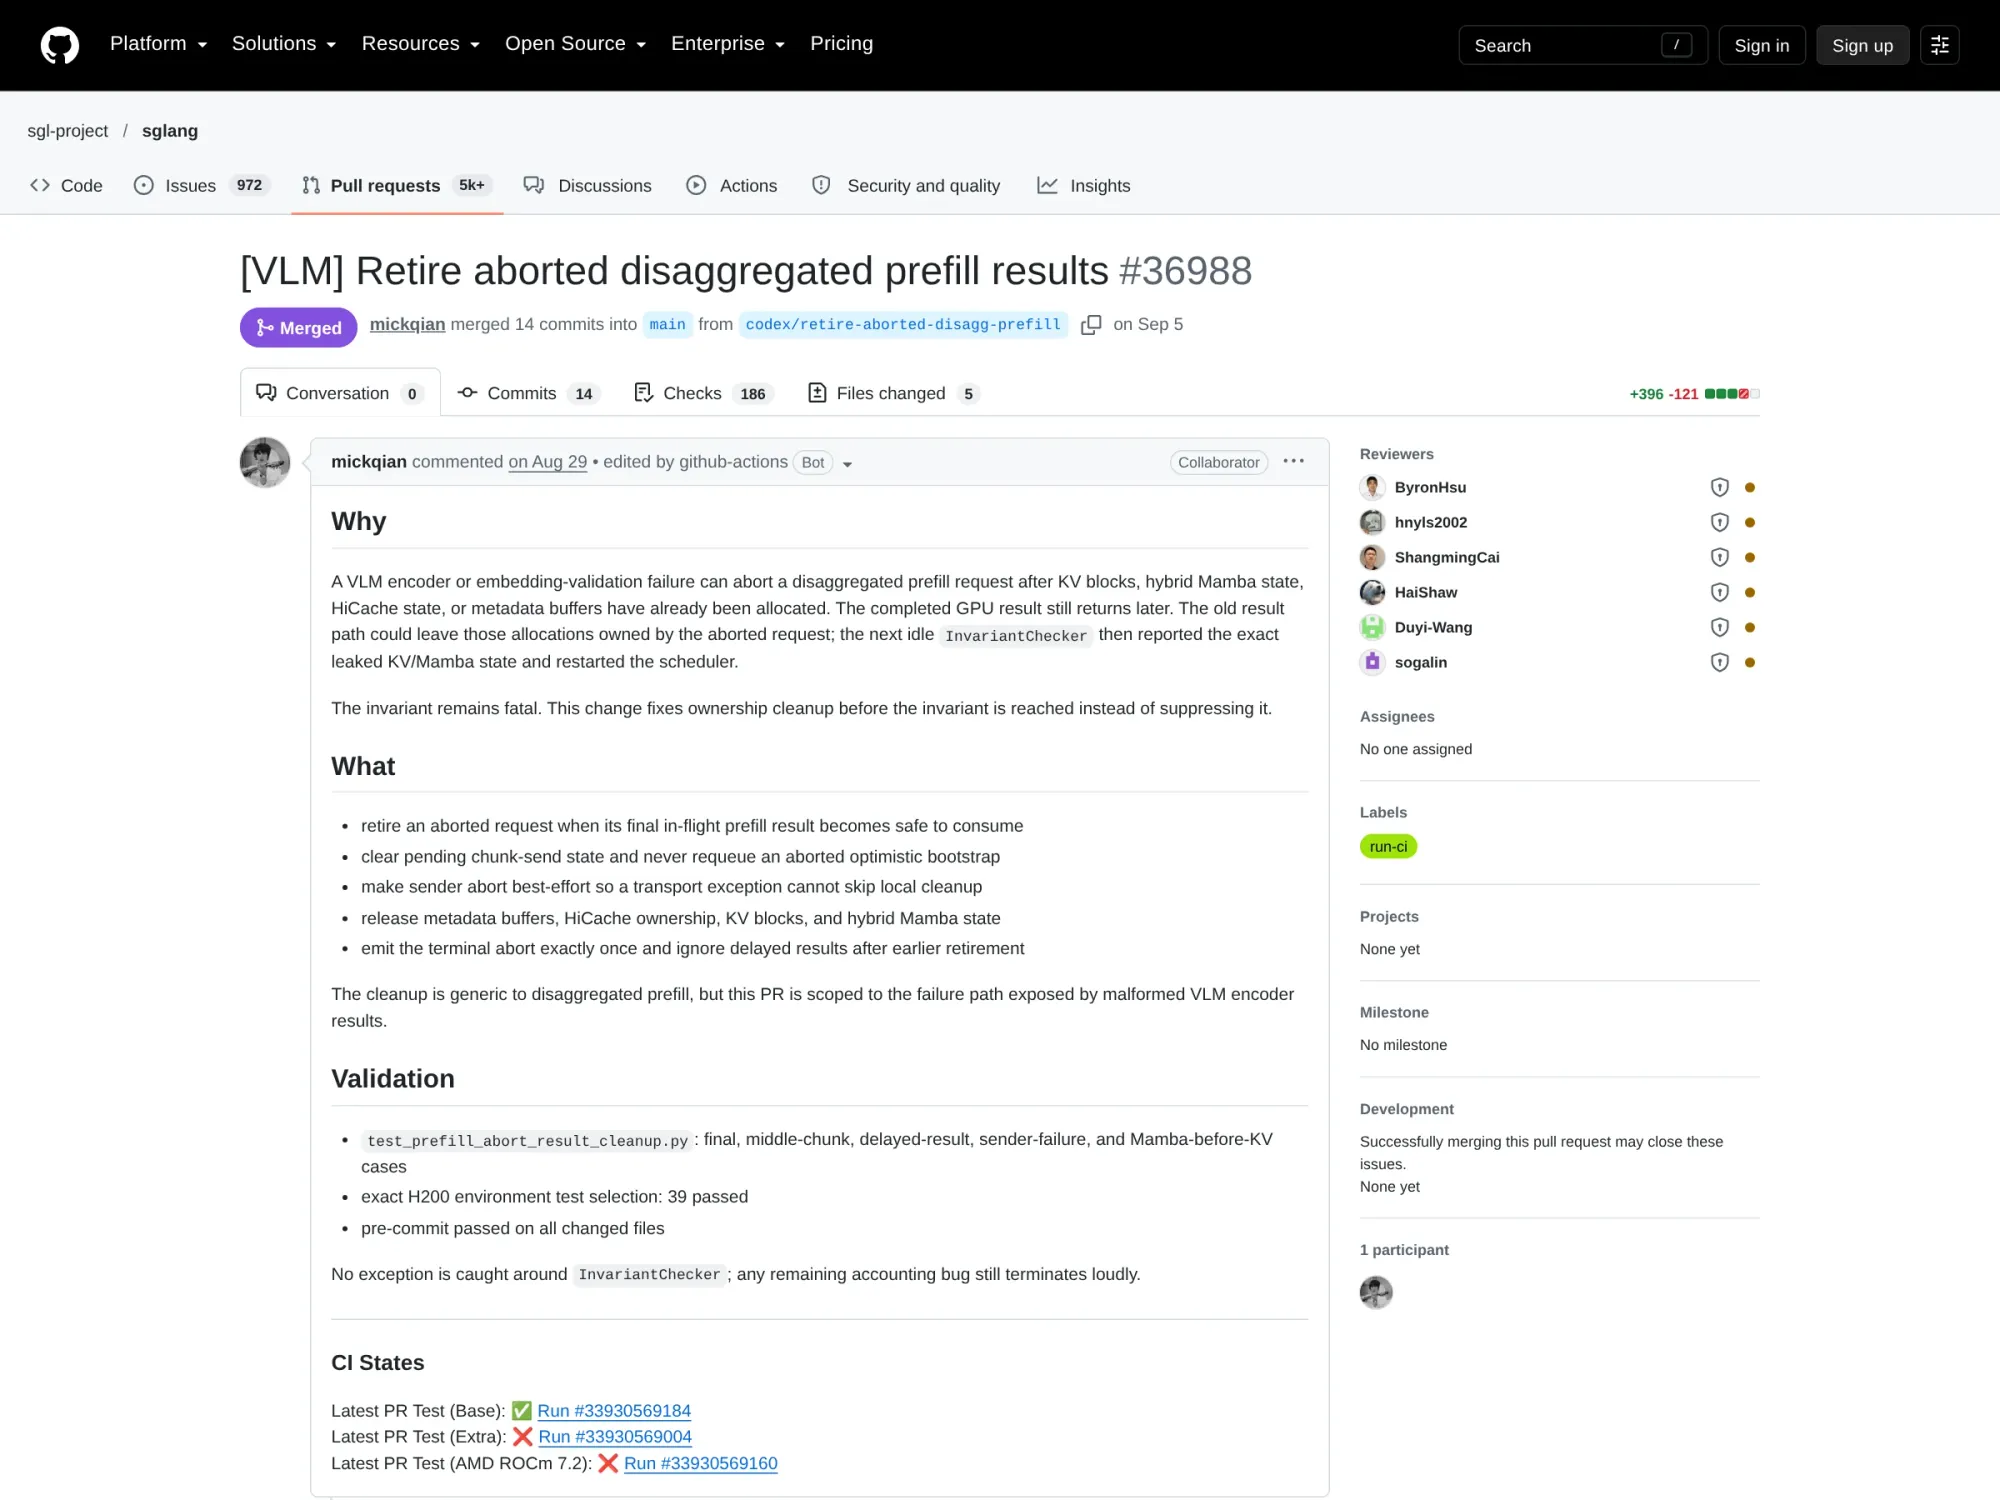Open the edit history dropdown arrow
Screen dimensions: 2000x1500
click(847, 464)
